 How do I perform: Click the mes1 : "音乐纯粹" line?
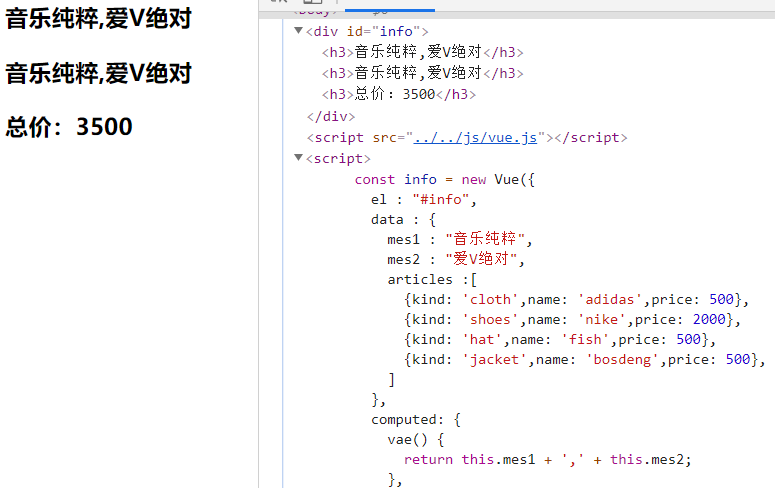(460, 239)
